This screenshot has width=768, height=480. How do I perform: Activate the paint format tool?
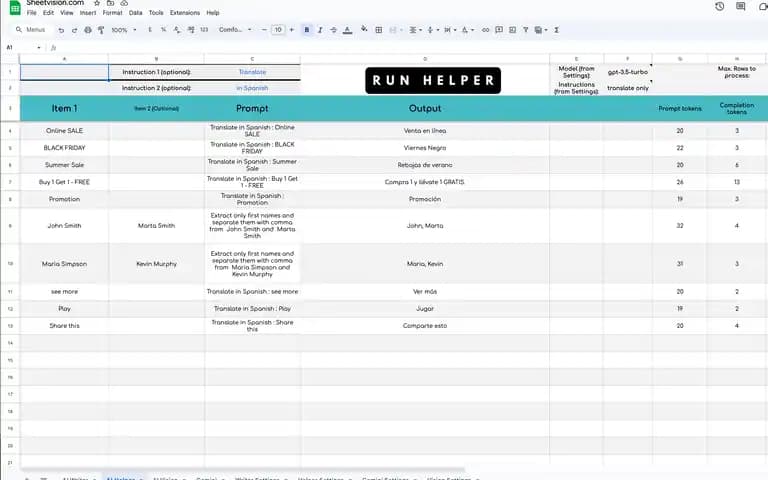[x=101, y=30]
